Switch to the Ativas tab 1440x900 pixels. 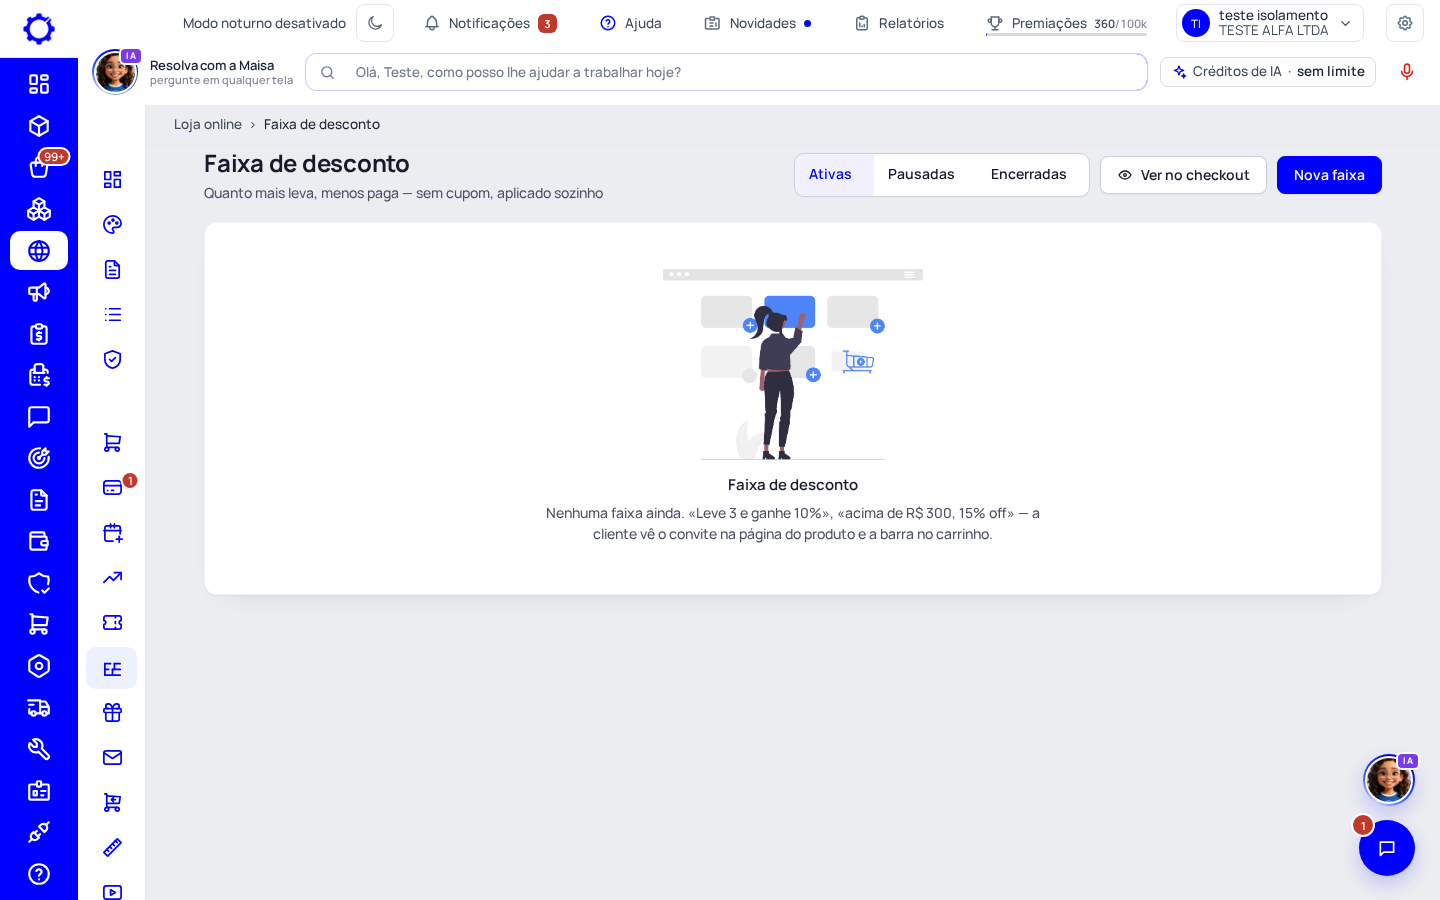(830, 175)
